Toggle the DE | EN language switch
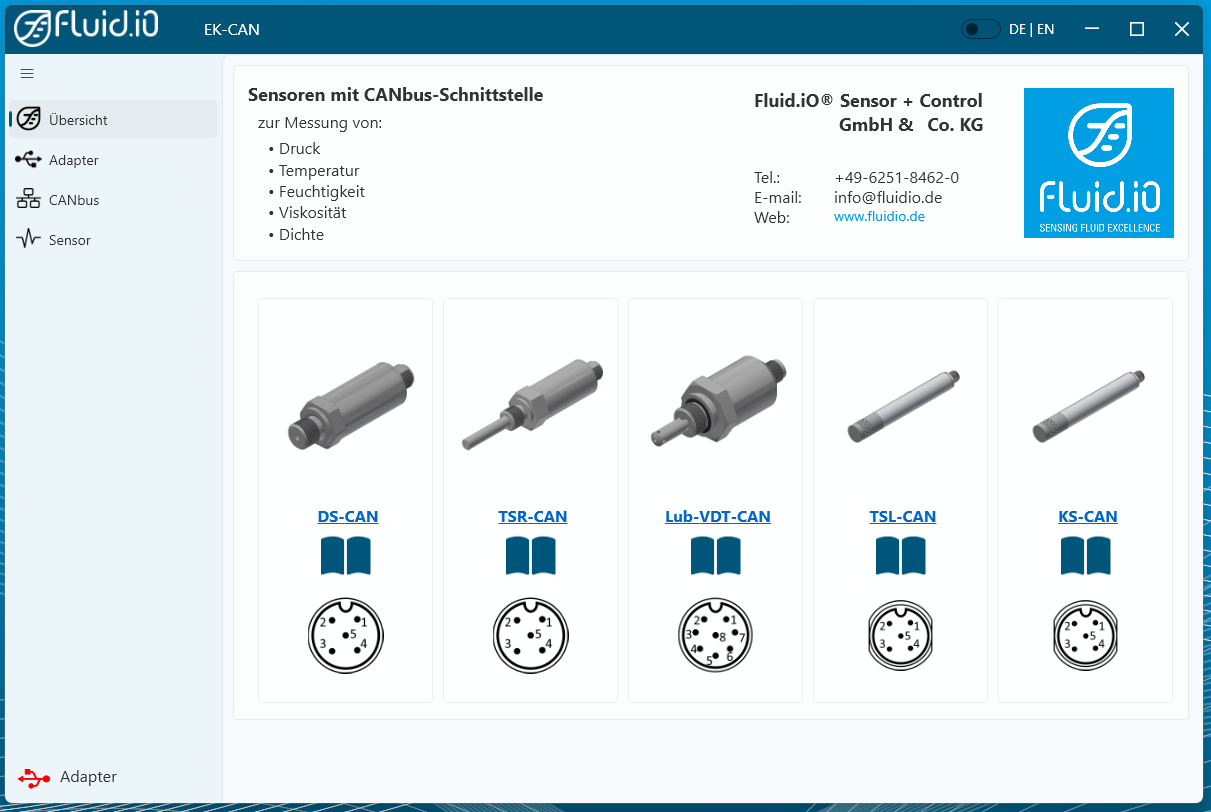 [x=980, y=29]
